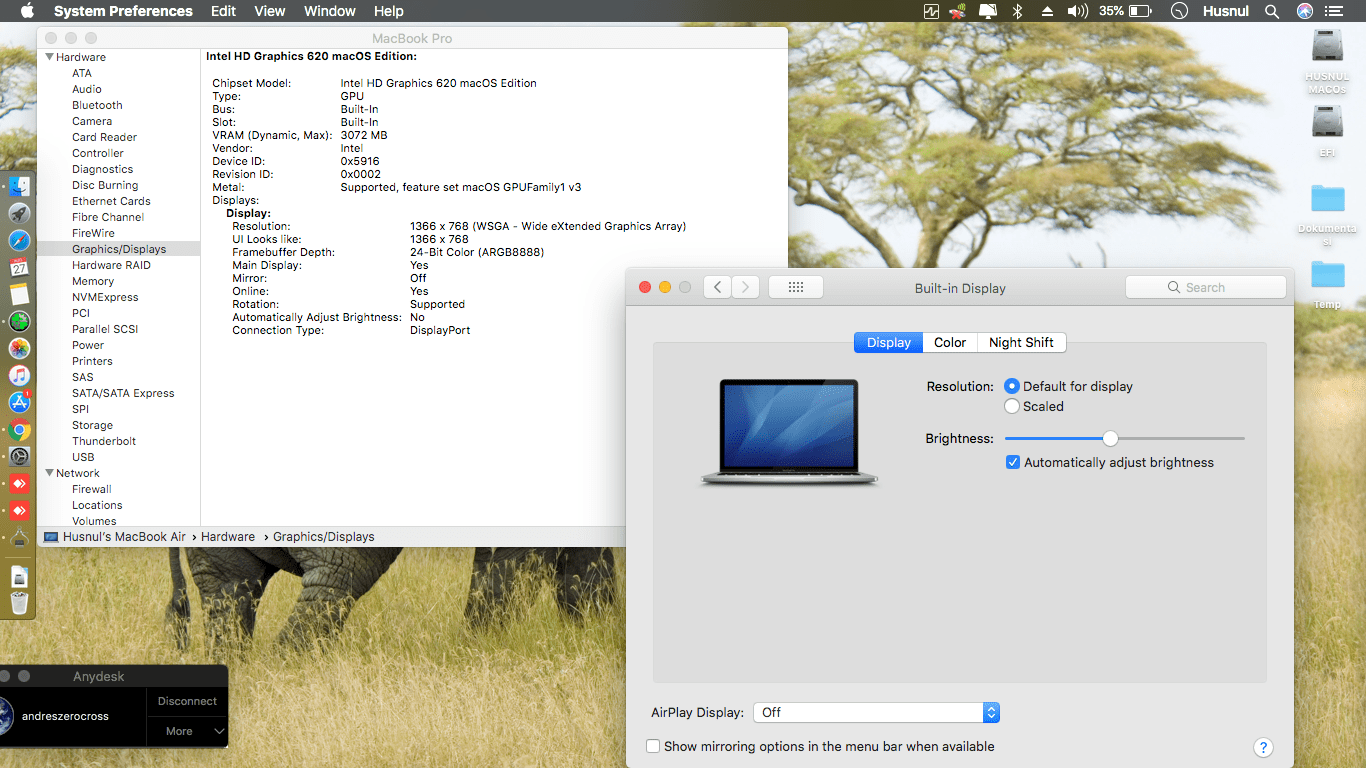Collapse the Network tree section

coord(48,473)
